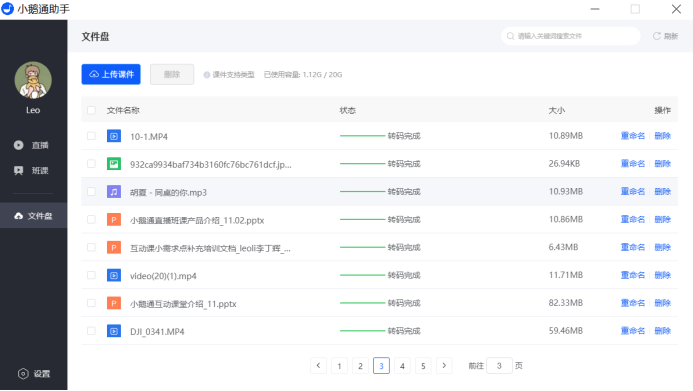The width and height of the screenshot is (693, 391).
Task: Open the 直播 live broadcast section
Action: 31,145
